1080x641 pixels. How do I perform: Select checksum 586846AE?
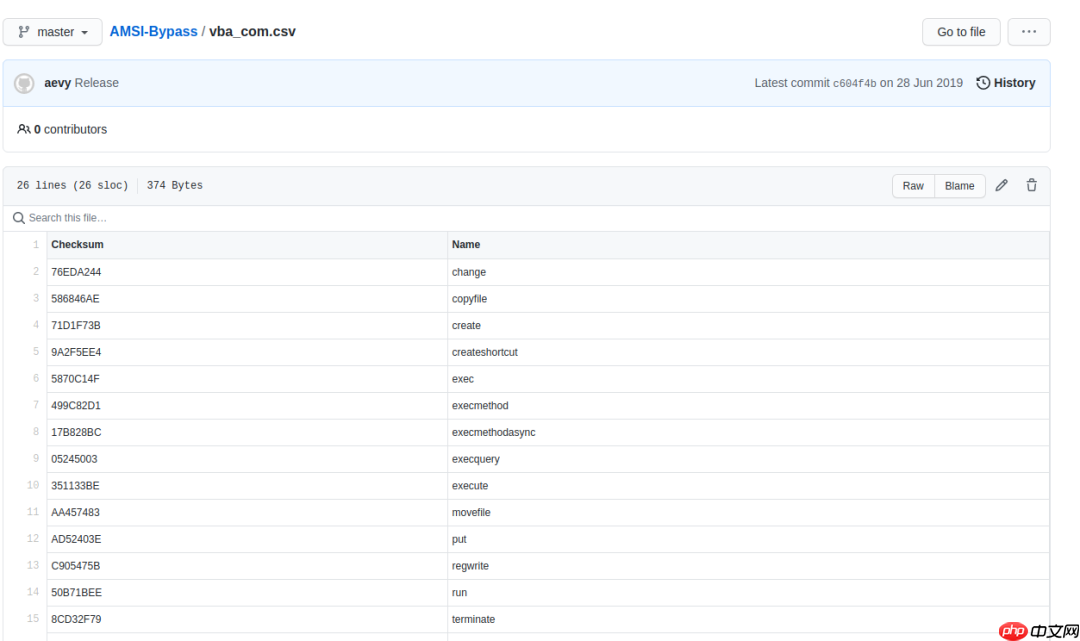75,299
